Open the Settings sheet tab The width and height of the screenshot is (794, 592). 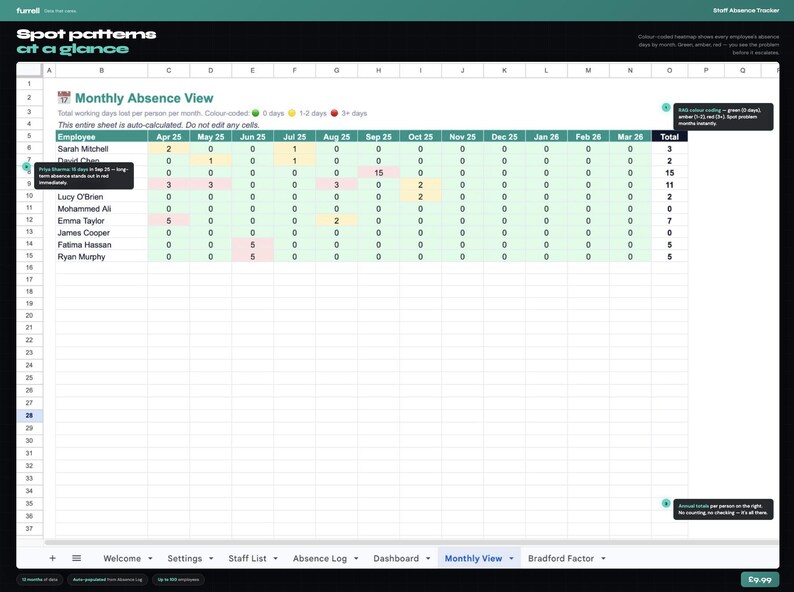(184, 558)
